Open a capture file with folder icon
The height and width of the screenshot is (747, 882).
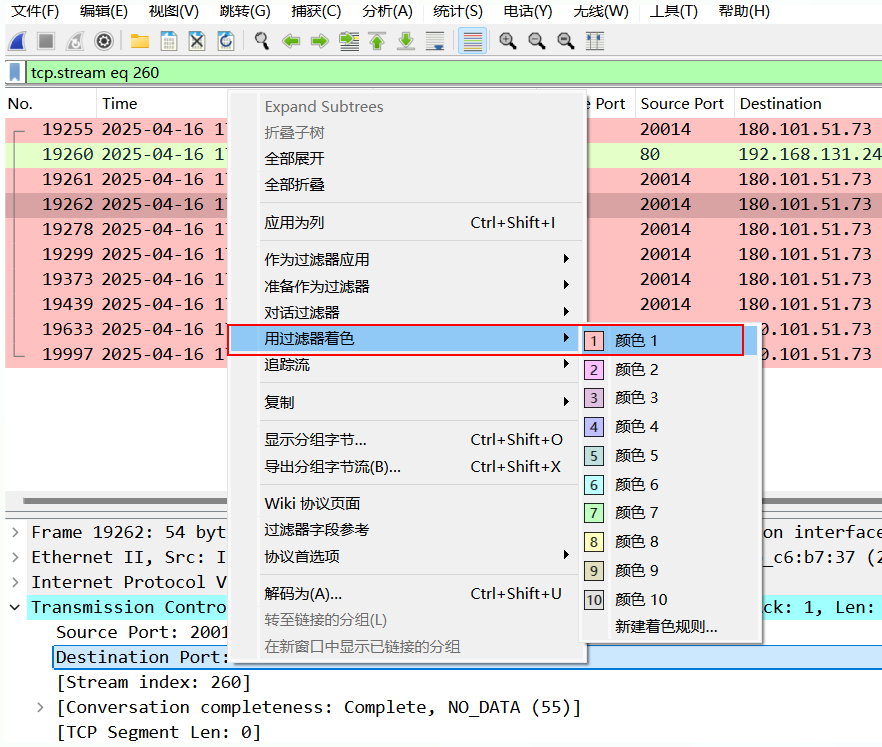(x=140, y=41)
